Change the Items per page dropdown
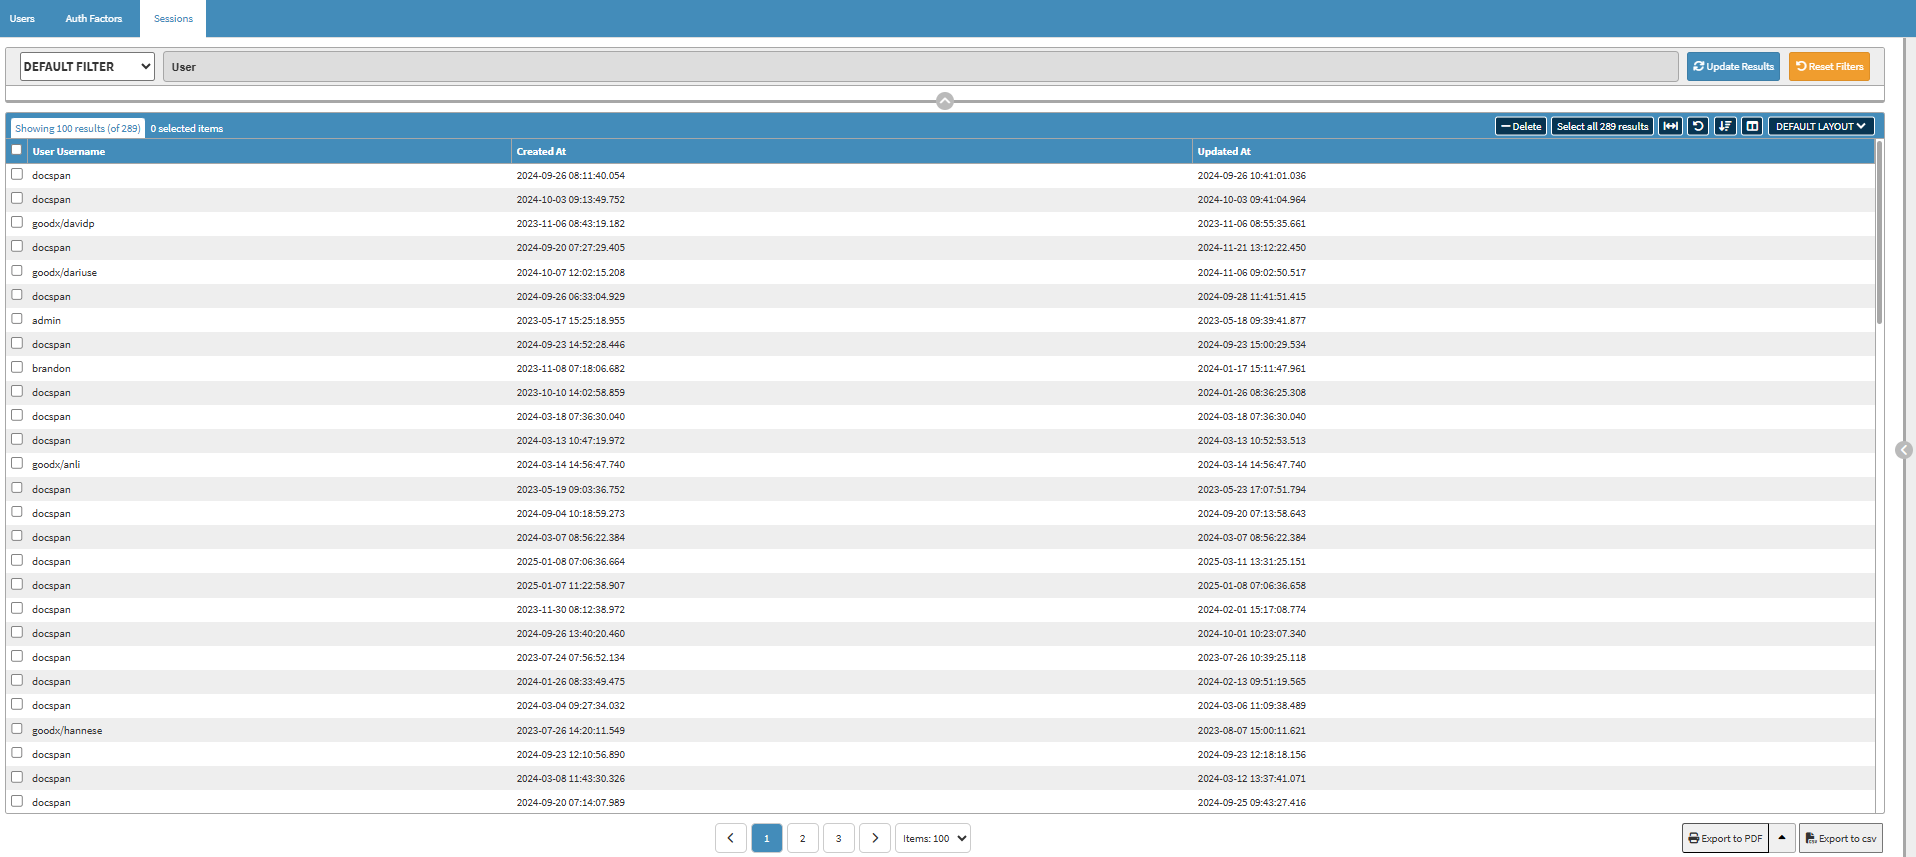This screenshot has height=857, width=1916. coord(933,838)
